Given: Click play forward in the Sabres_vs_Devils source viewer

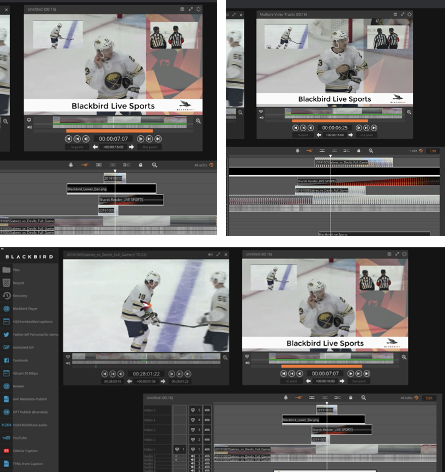Looking at the screenshot, I should [x=172, y=374].
